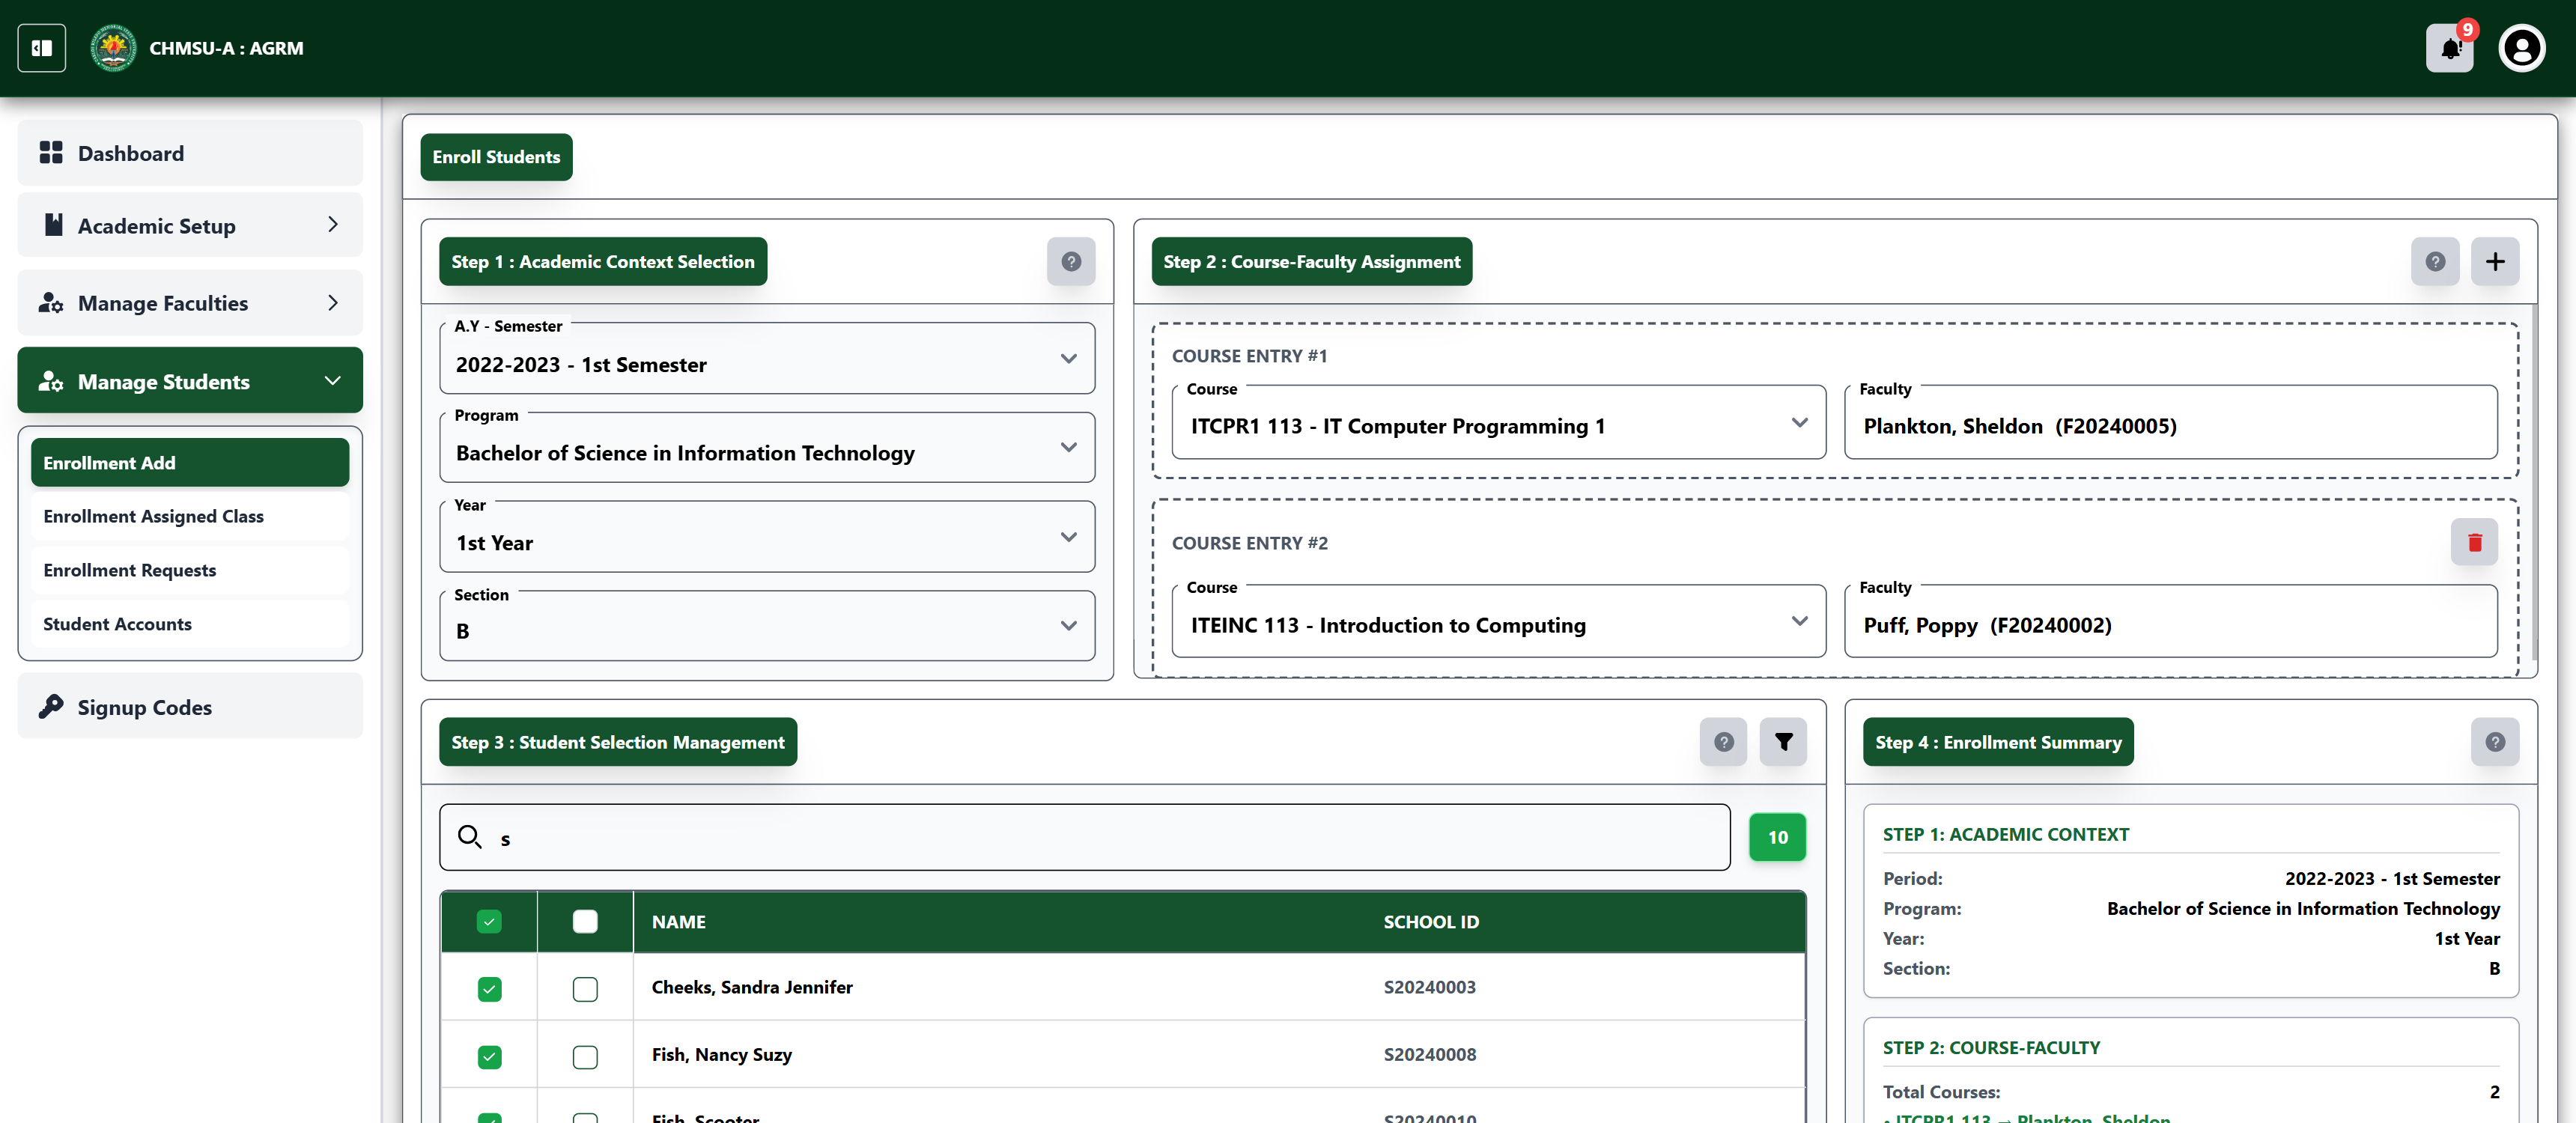Open help for Step 3
This screenshot has height=1123, width=2576.
point(1723,742)
